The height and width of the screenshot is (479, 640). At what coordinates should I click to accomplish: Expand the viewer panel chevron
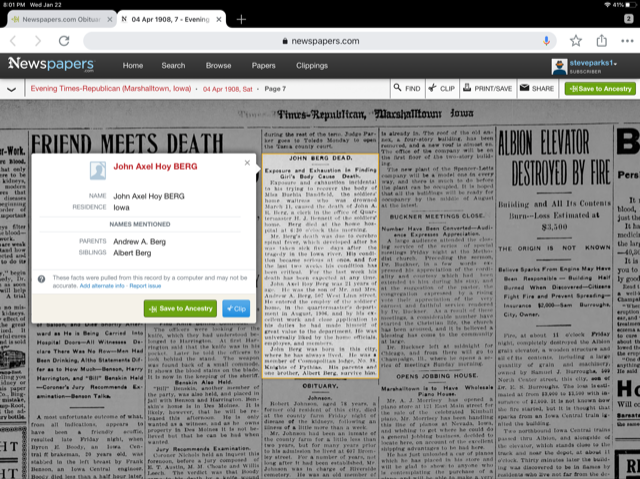(x=11, y=89)
